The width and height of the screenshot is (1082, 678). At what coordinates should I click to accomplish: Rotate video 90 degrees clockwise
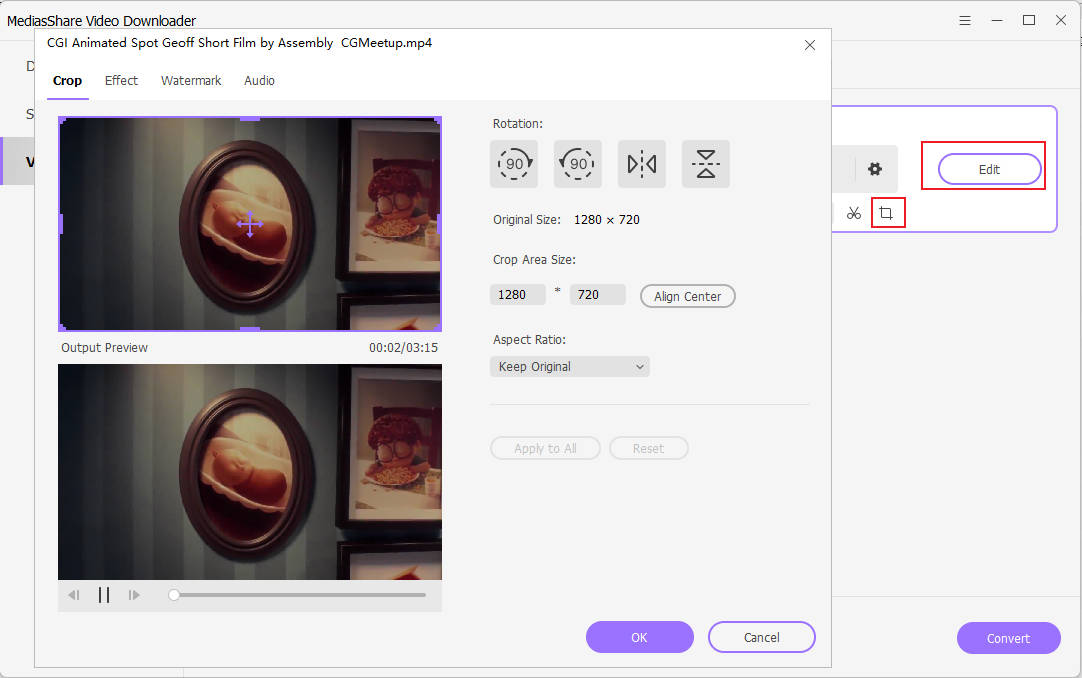click(514, 164)
